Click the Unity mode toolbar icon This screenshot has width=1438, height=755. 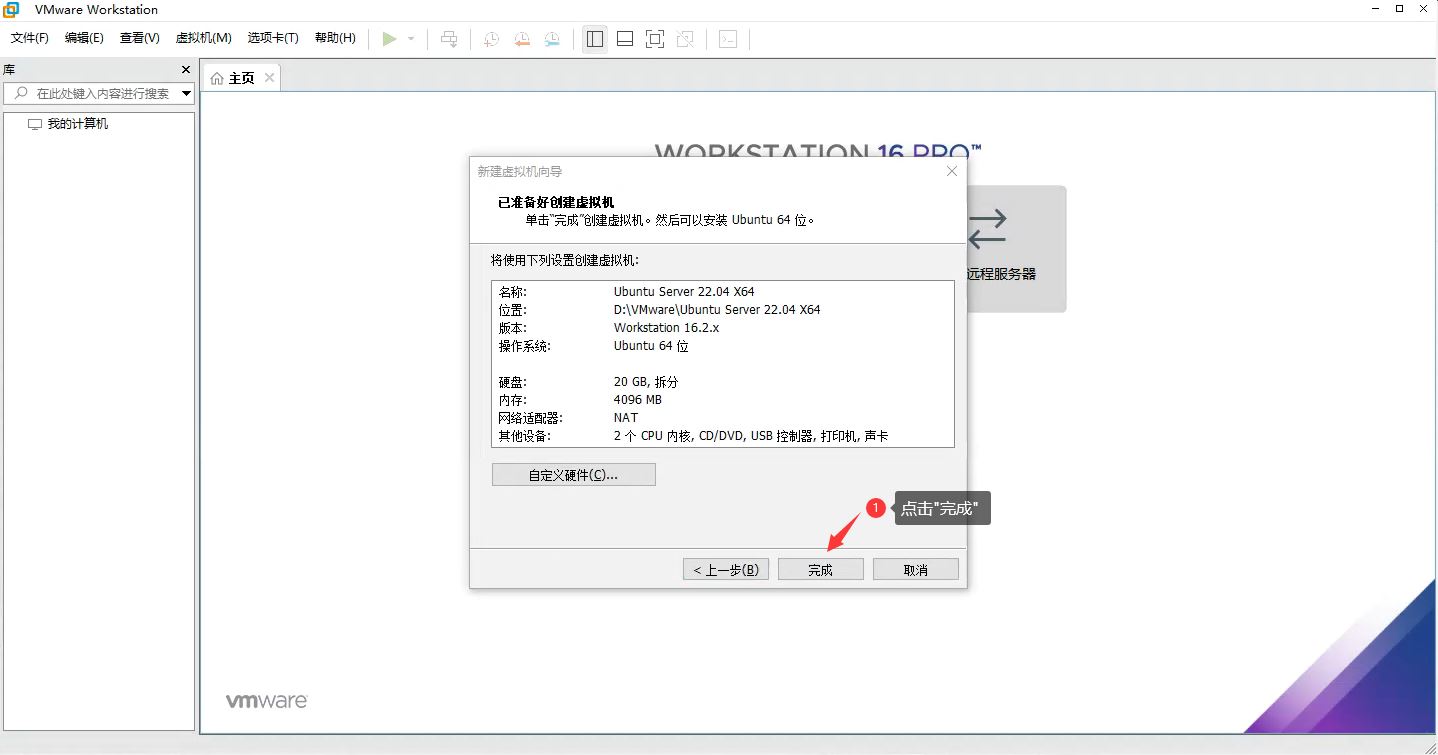click(x=685, y=39)
